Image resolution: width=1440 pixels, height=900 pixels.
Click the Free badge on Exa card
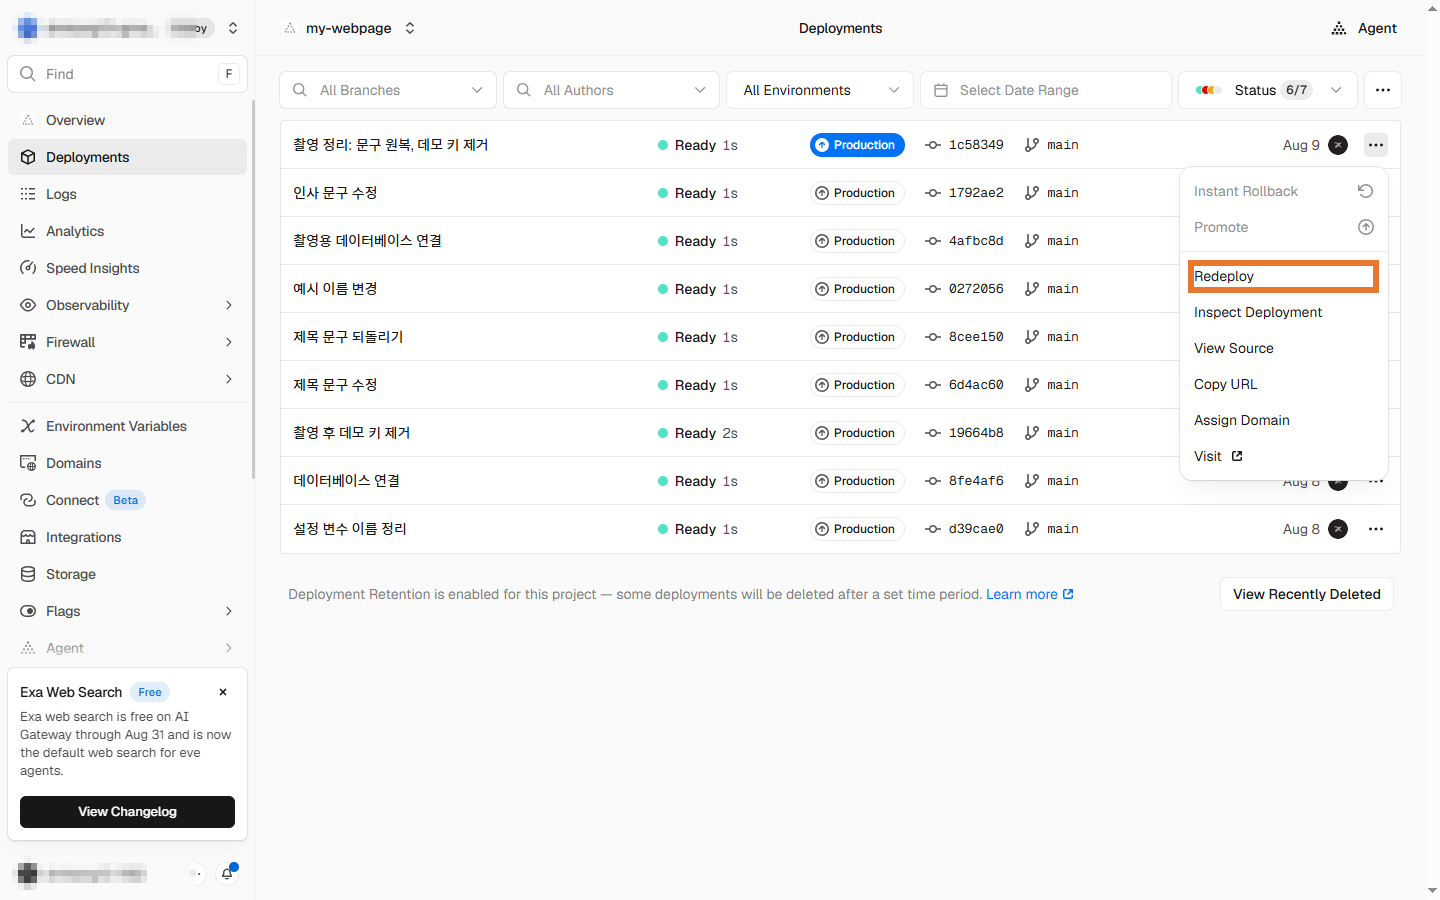(150, 692)
